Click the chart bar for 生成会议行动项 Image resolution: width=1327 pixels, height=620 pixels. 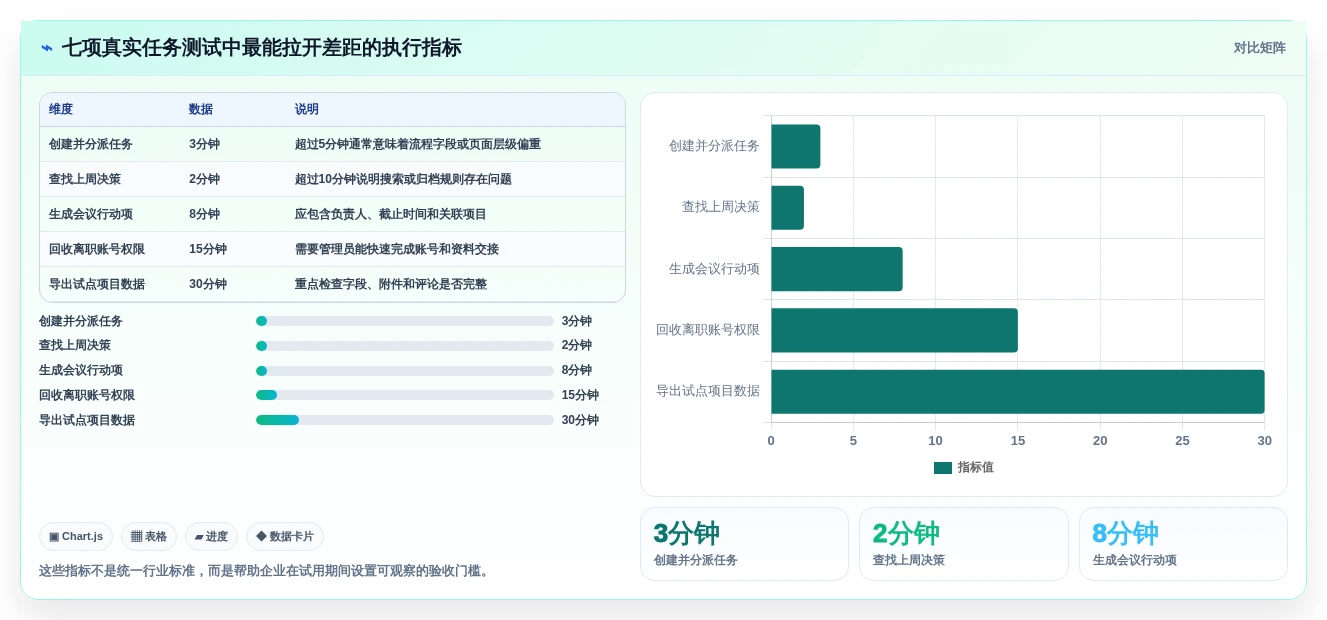click(x=837, y=269)
